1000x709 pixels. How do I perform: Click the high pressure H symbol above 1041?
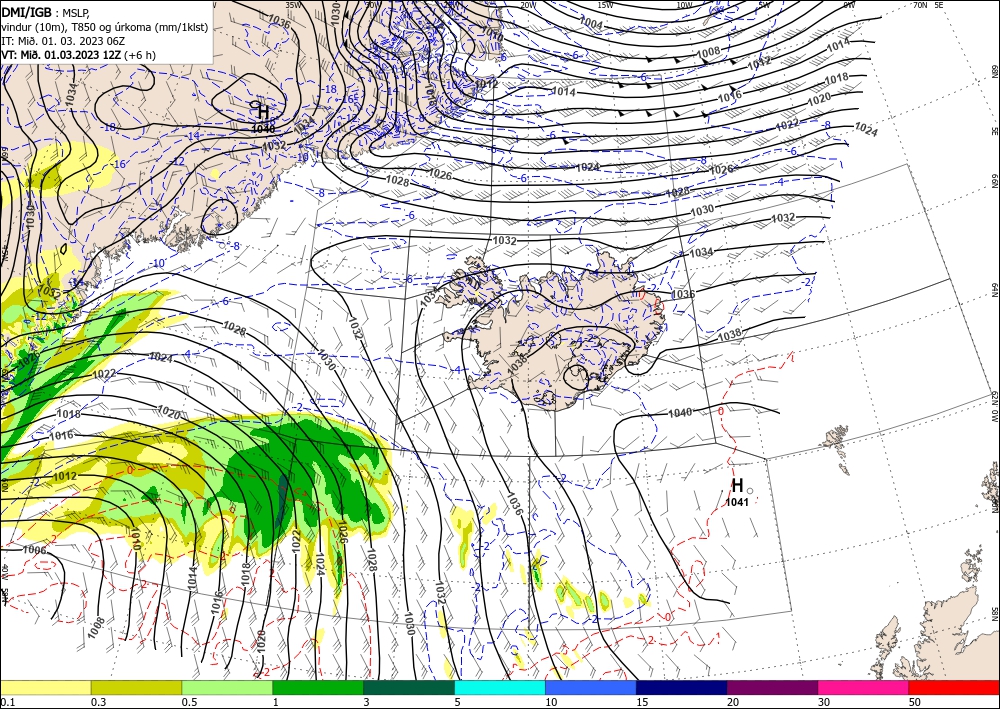coord(737,486)
